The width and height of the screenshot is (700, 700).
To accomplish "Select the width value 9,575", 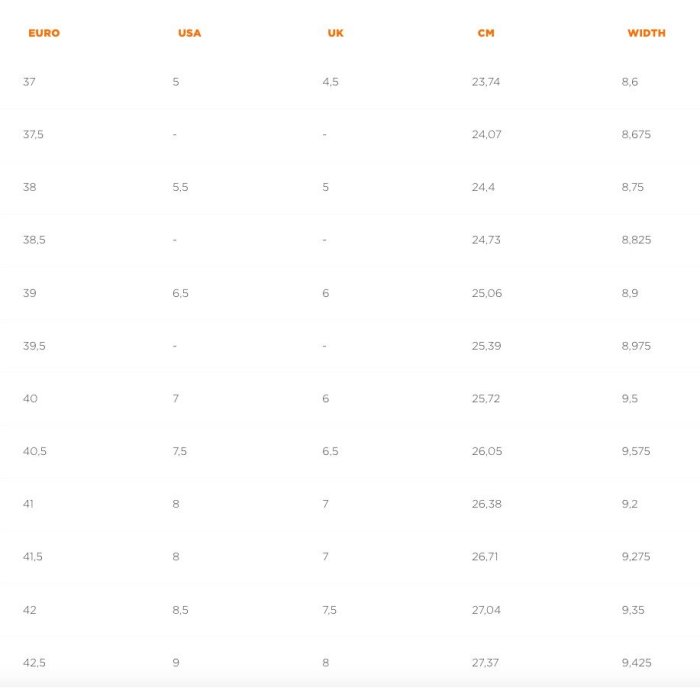I will tap(636, 451).
